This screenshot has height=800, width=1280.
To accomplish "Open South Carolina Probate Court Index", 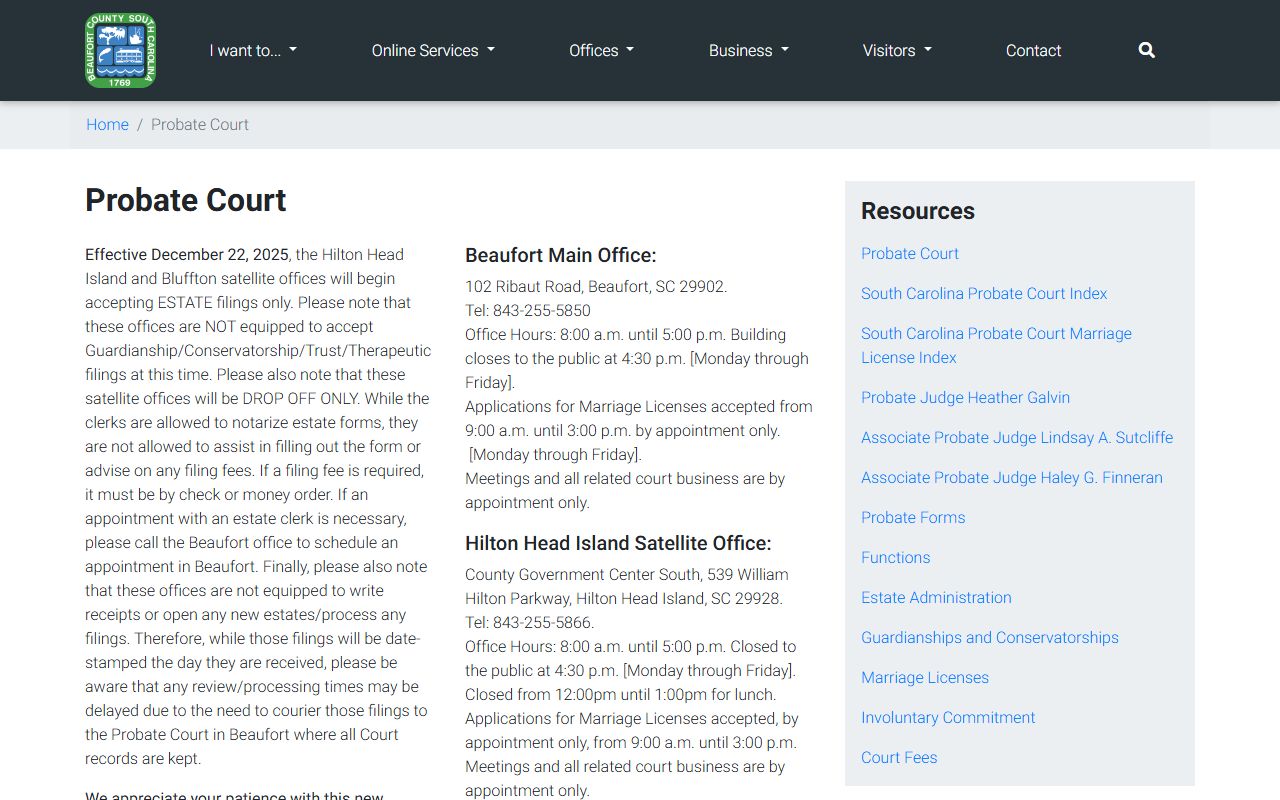I will 984,293.
